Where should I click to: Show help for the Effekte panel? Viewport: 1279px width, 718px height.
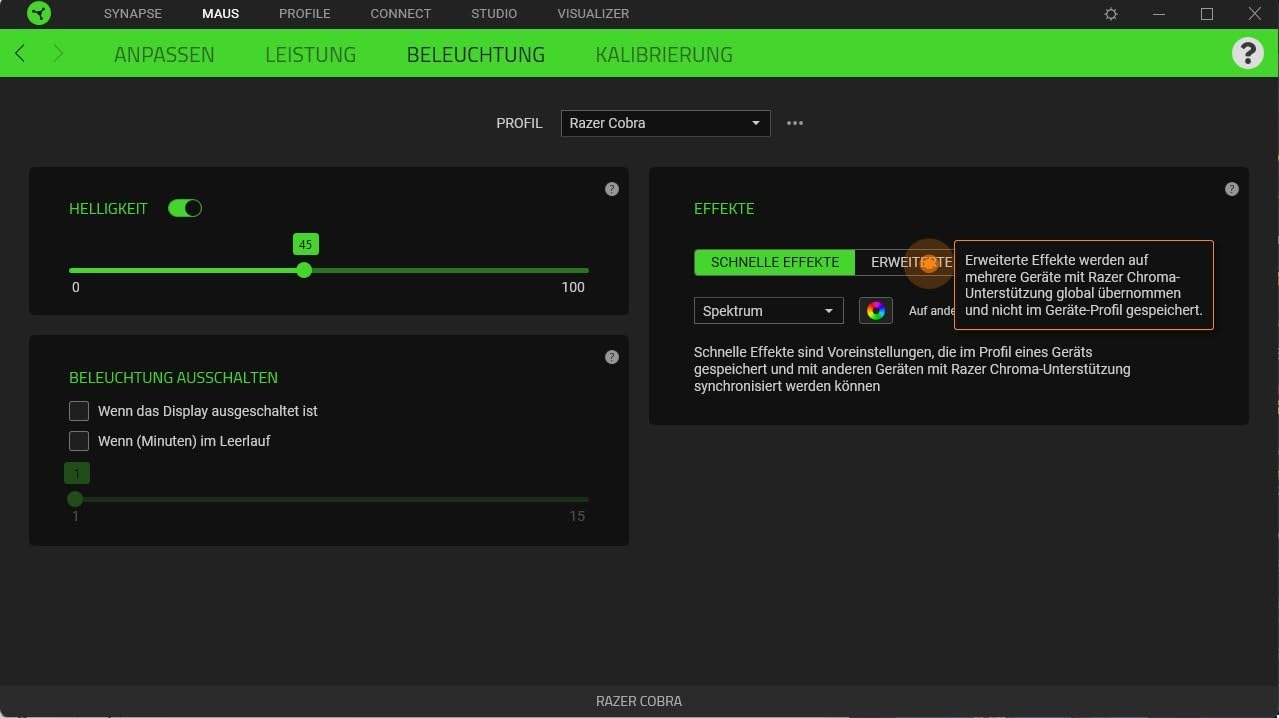point(1232,189)
